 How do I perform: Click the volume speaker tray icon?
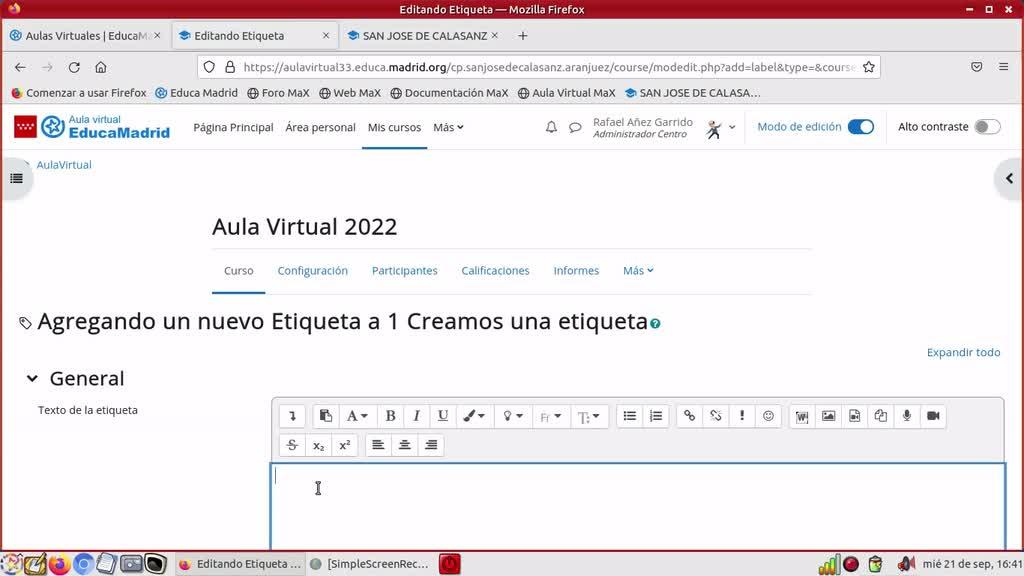(905, 564)
